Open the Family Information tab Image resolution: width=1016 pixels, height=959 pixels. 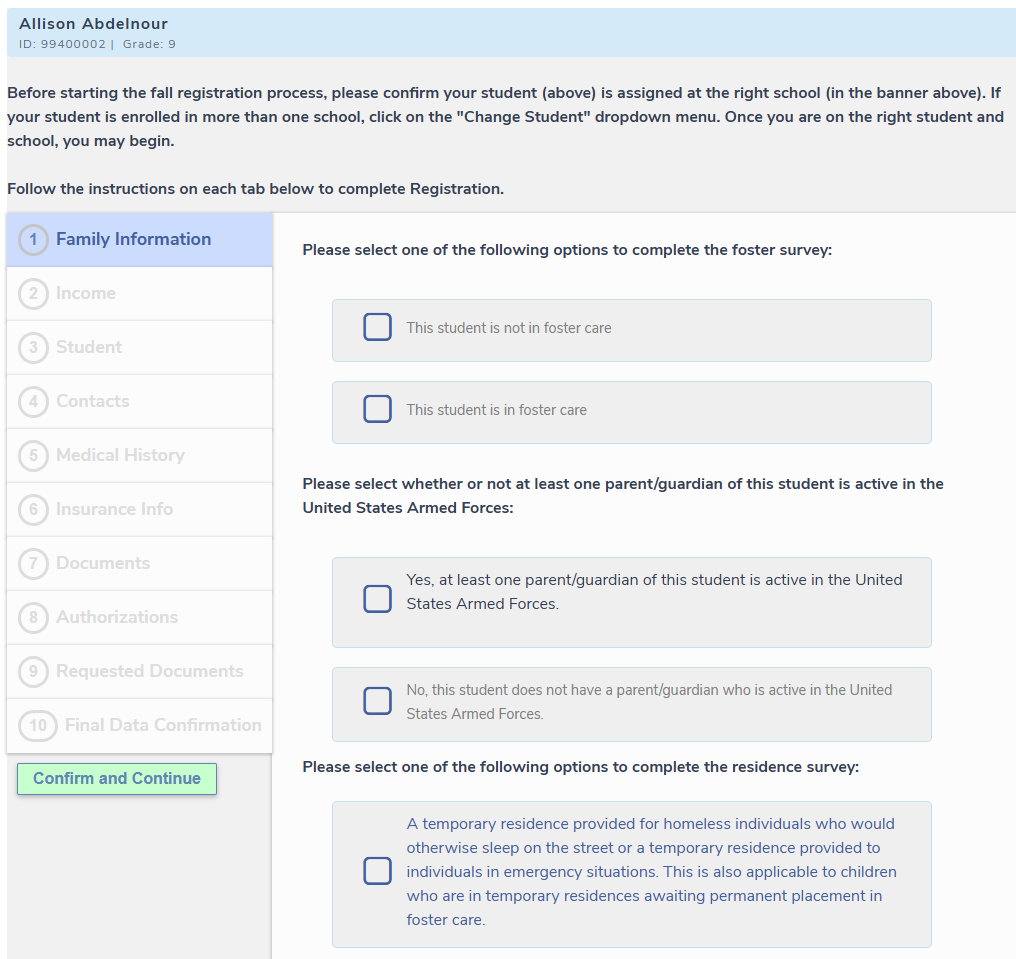click(x=139, y=240)
